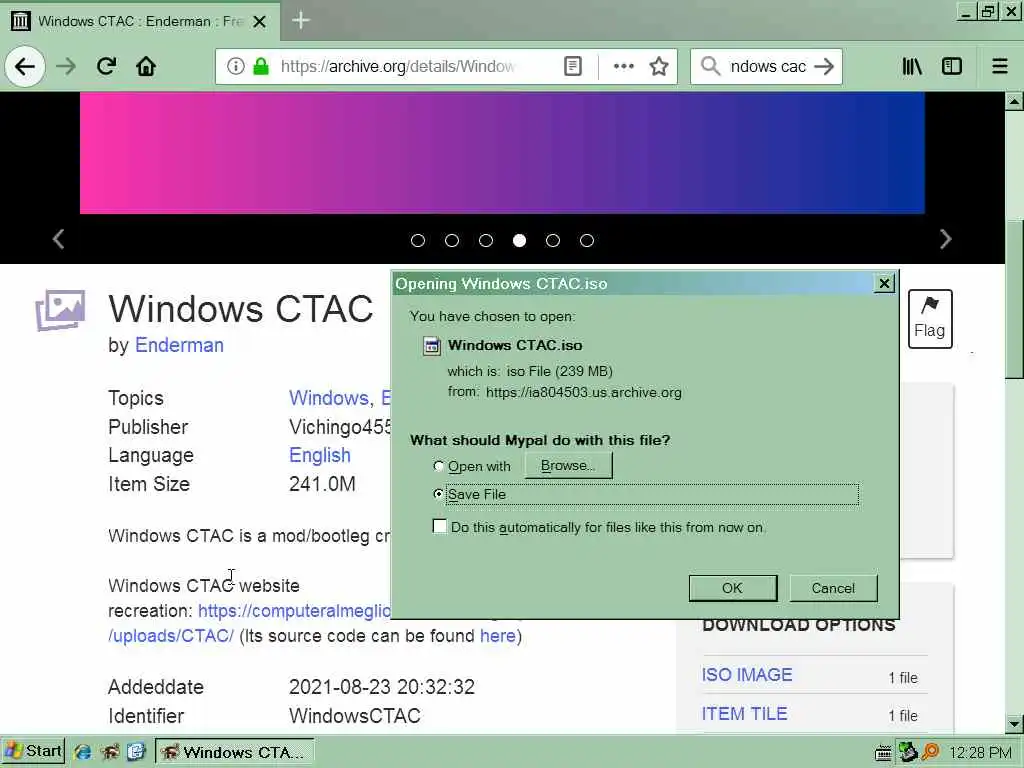Click the green padlock security icon
Viewport: 1024px width, 768px height.
tap(261, 66)
